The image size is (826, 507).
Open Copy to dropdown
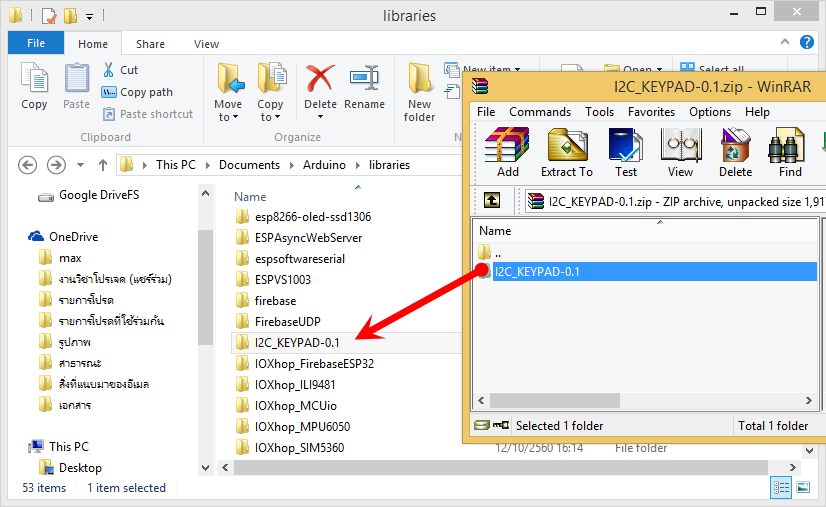pos(270,92)
